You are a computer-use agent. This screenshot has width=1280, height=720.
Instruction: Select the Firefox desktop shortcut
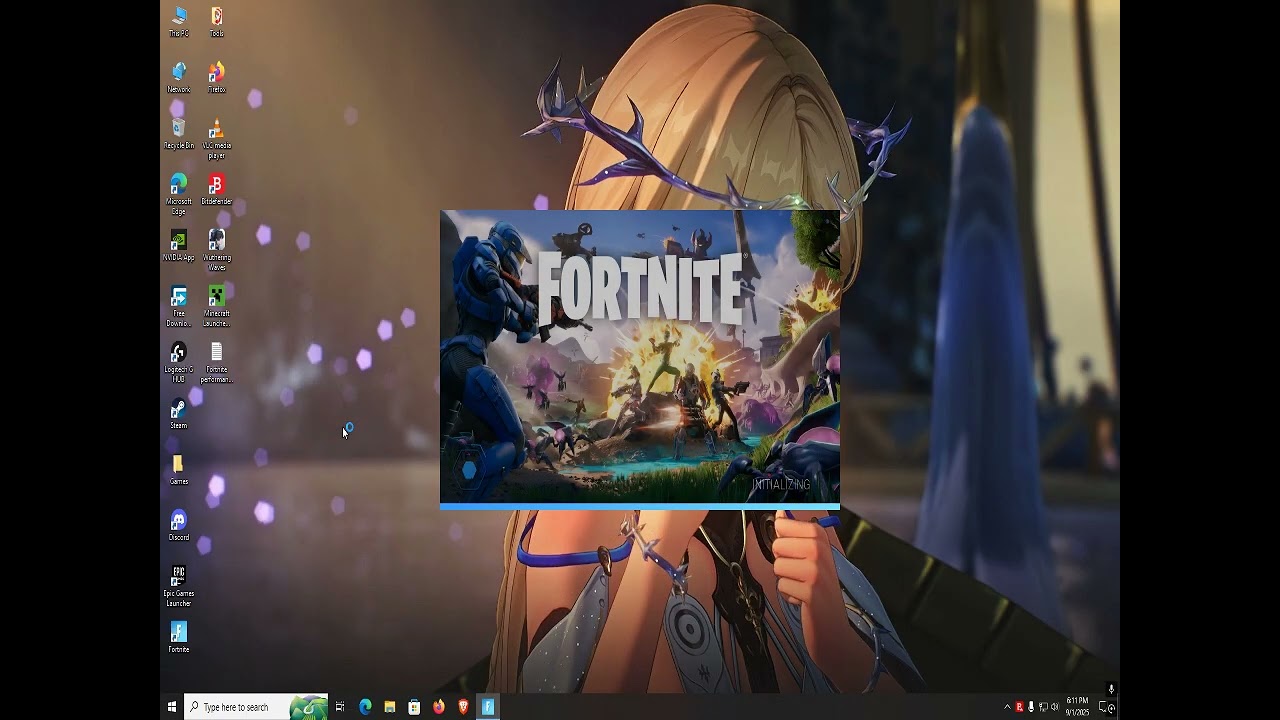[x=216, y=78]
